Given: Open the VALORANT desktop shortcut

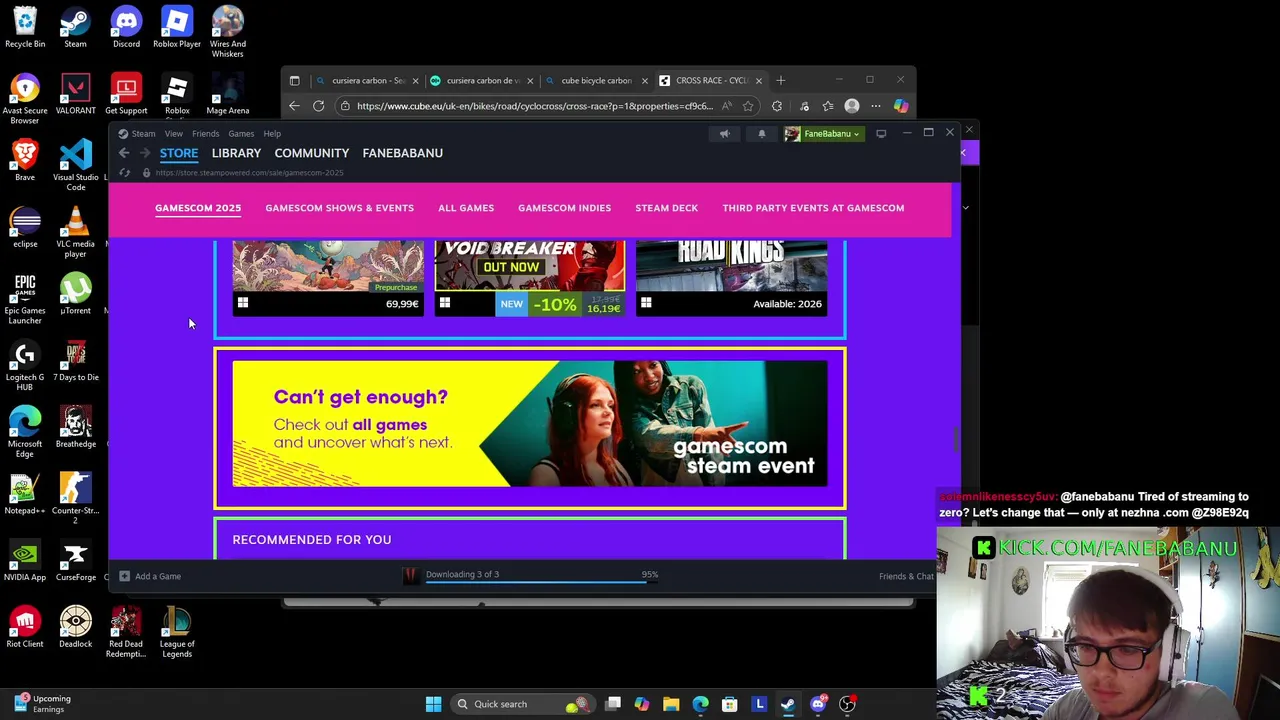Looking at the screenshot, I should point(75,94).
